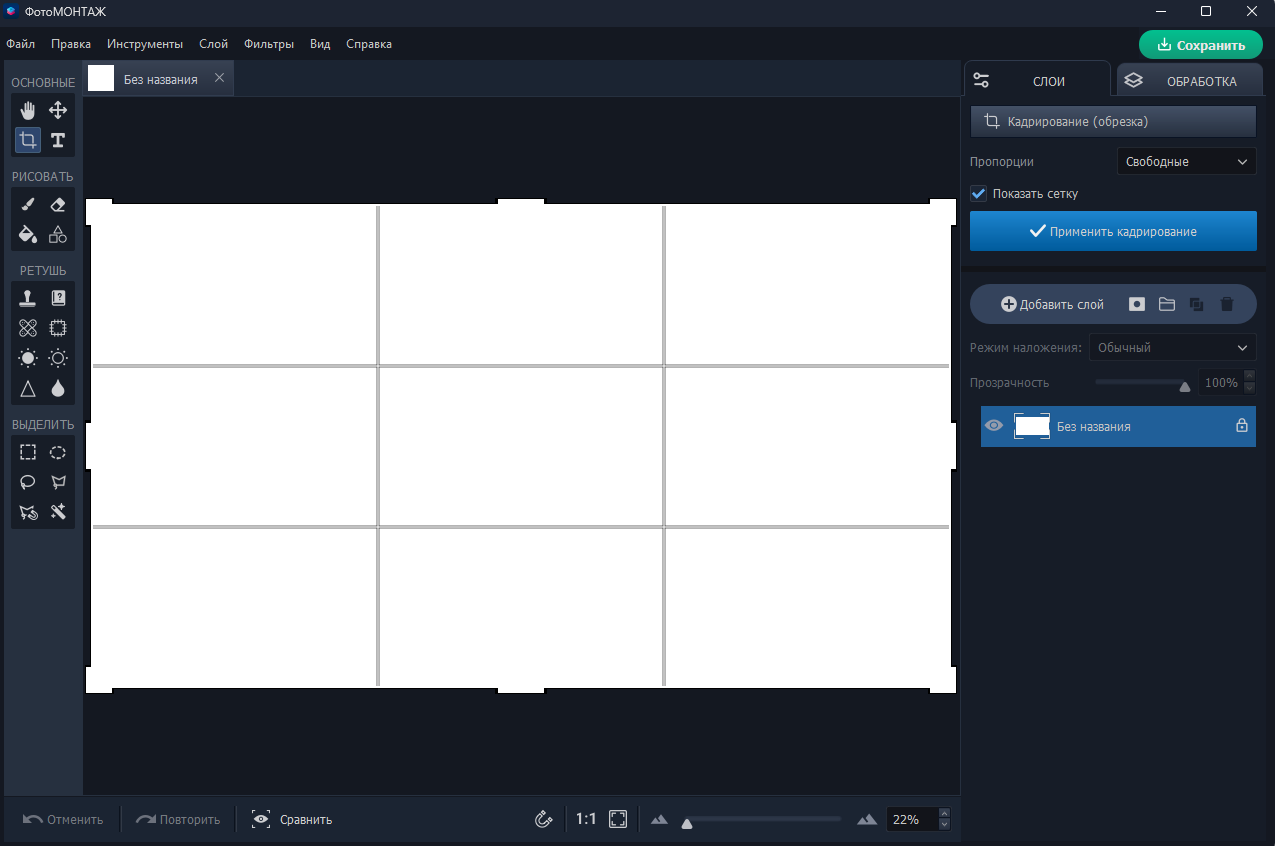Open the Фильтры menu
The image size is (1275, 846).
point(269,44)
